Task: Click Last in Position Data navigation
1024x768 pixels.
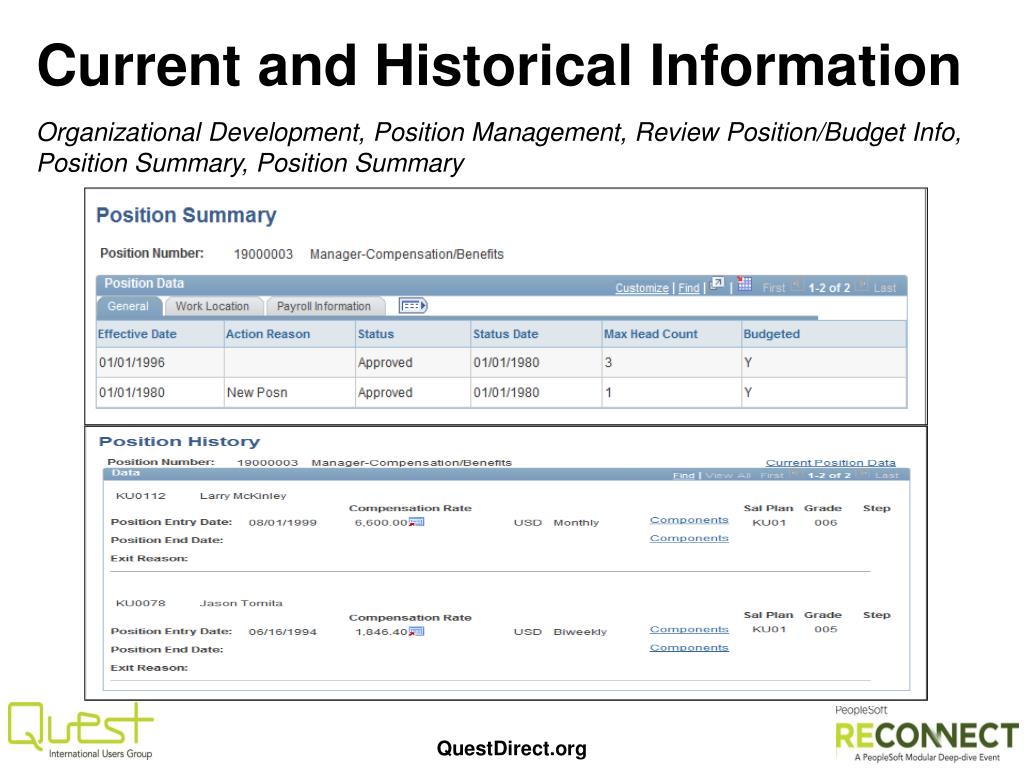Action: click(885, 288)
